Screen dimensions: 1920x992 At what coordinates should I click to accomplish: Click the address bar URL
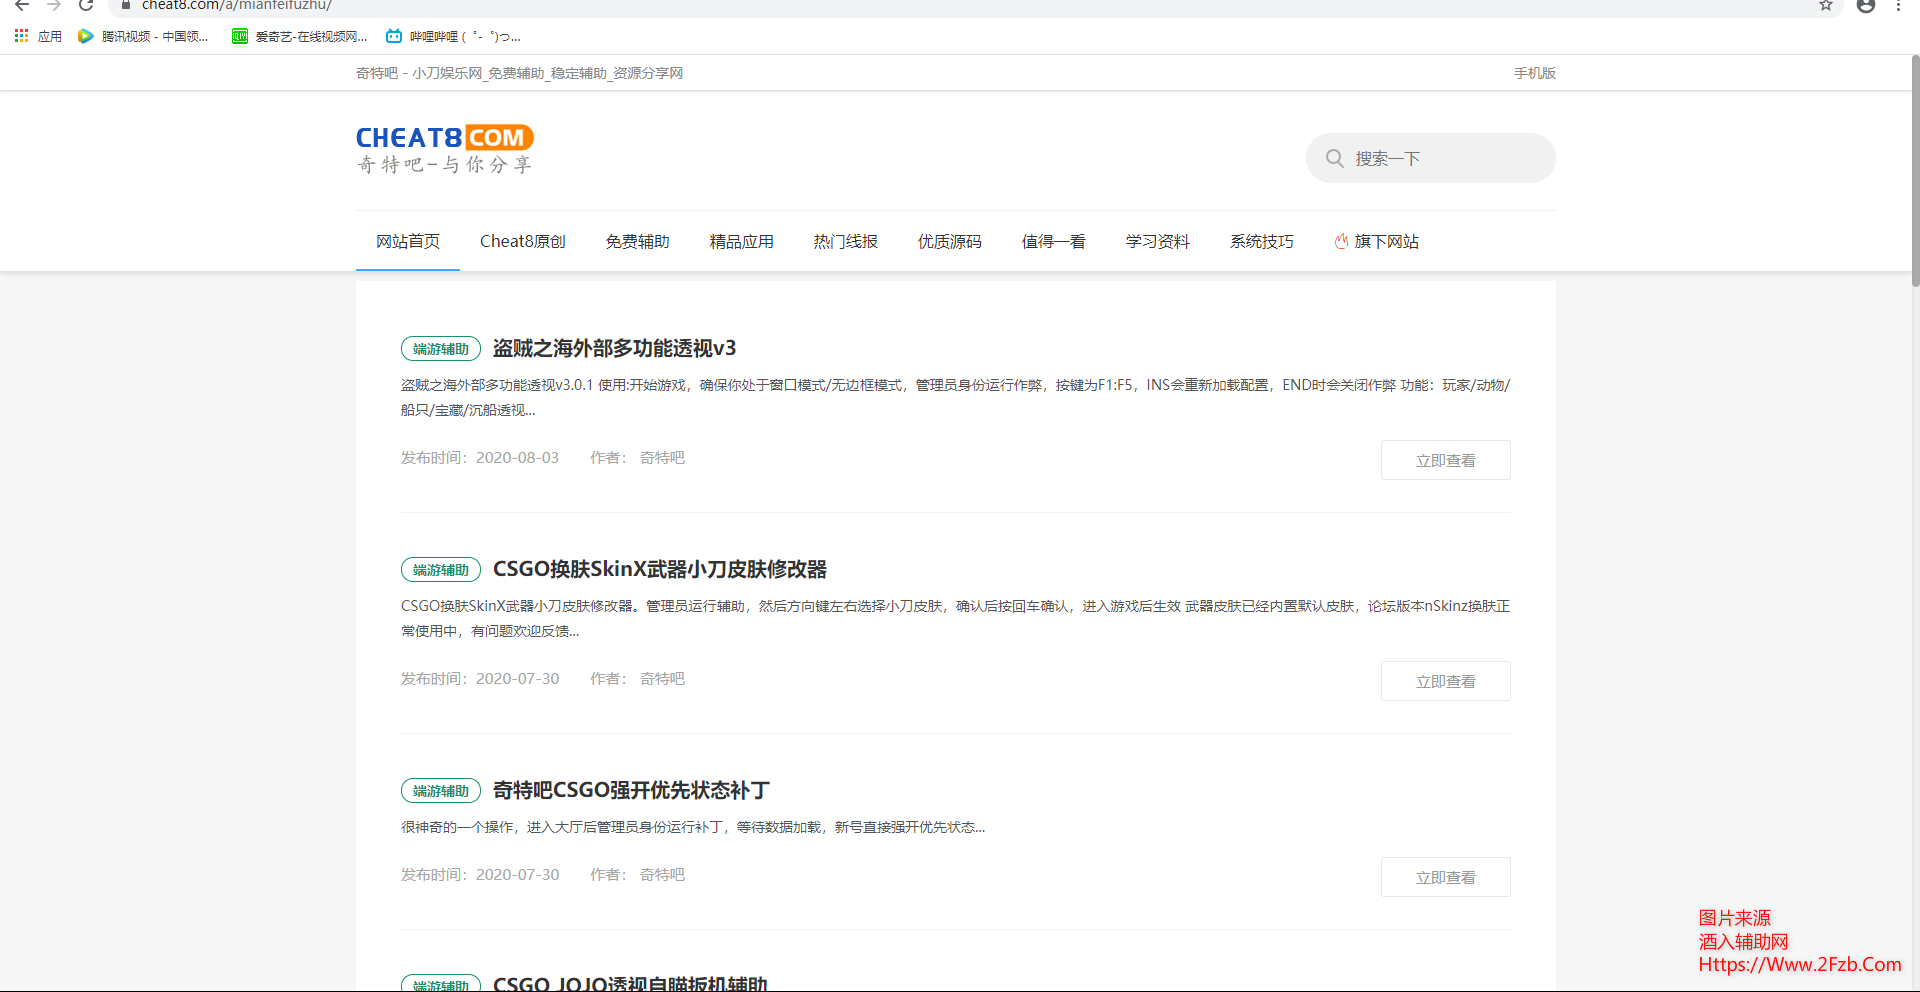pos(237,5)
